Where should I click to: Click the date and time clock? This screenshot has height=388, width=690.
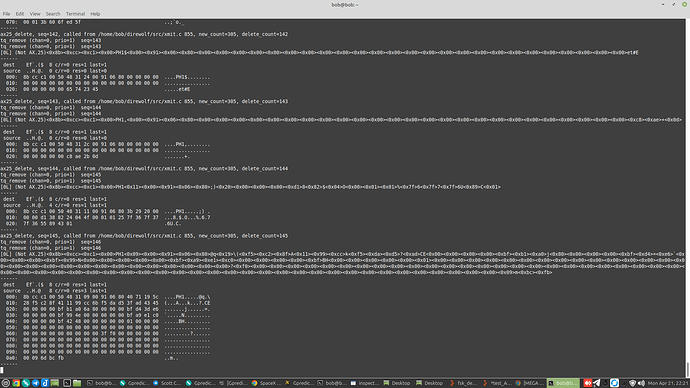[668, 383]
